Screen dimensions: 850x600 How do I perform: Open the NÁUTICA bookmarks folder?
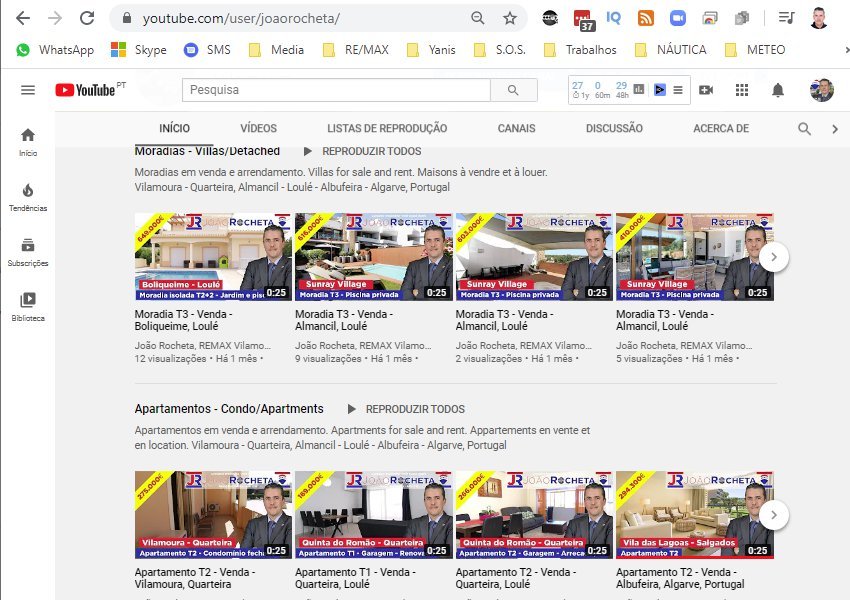[x=671, y=50]
